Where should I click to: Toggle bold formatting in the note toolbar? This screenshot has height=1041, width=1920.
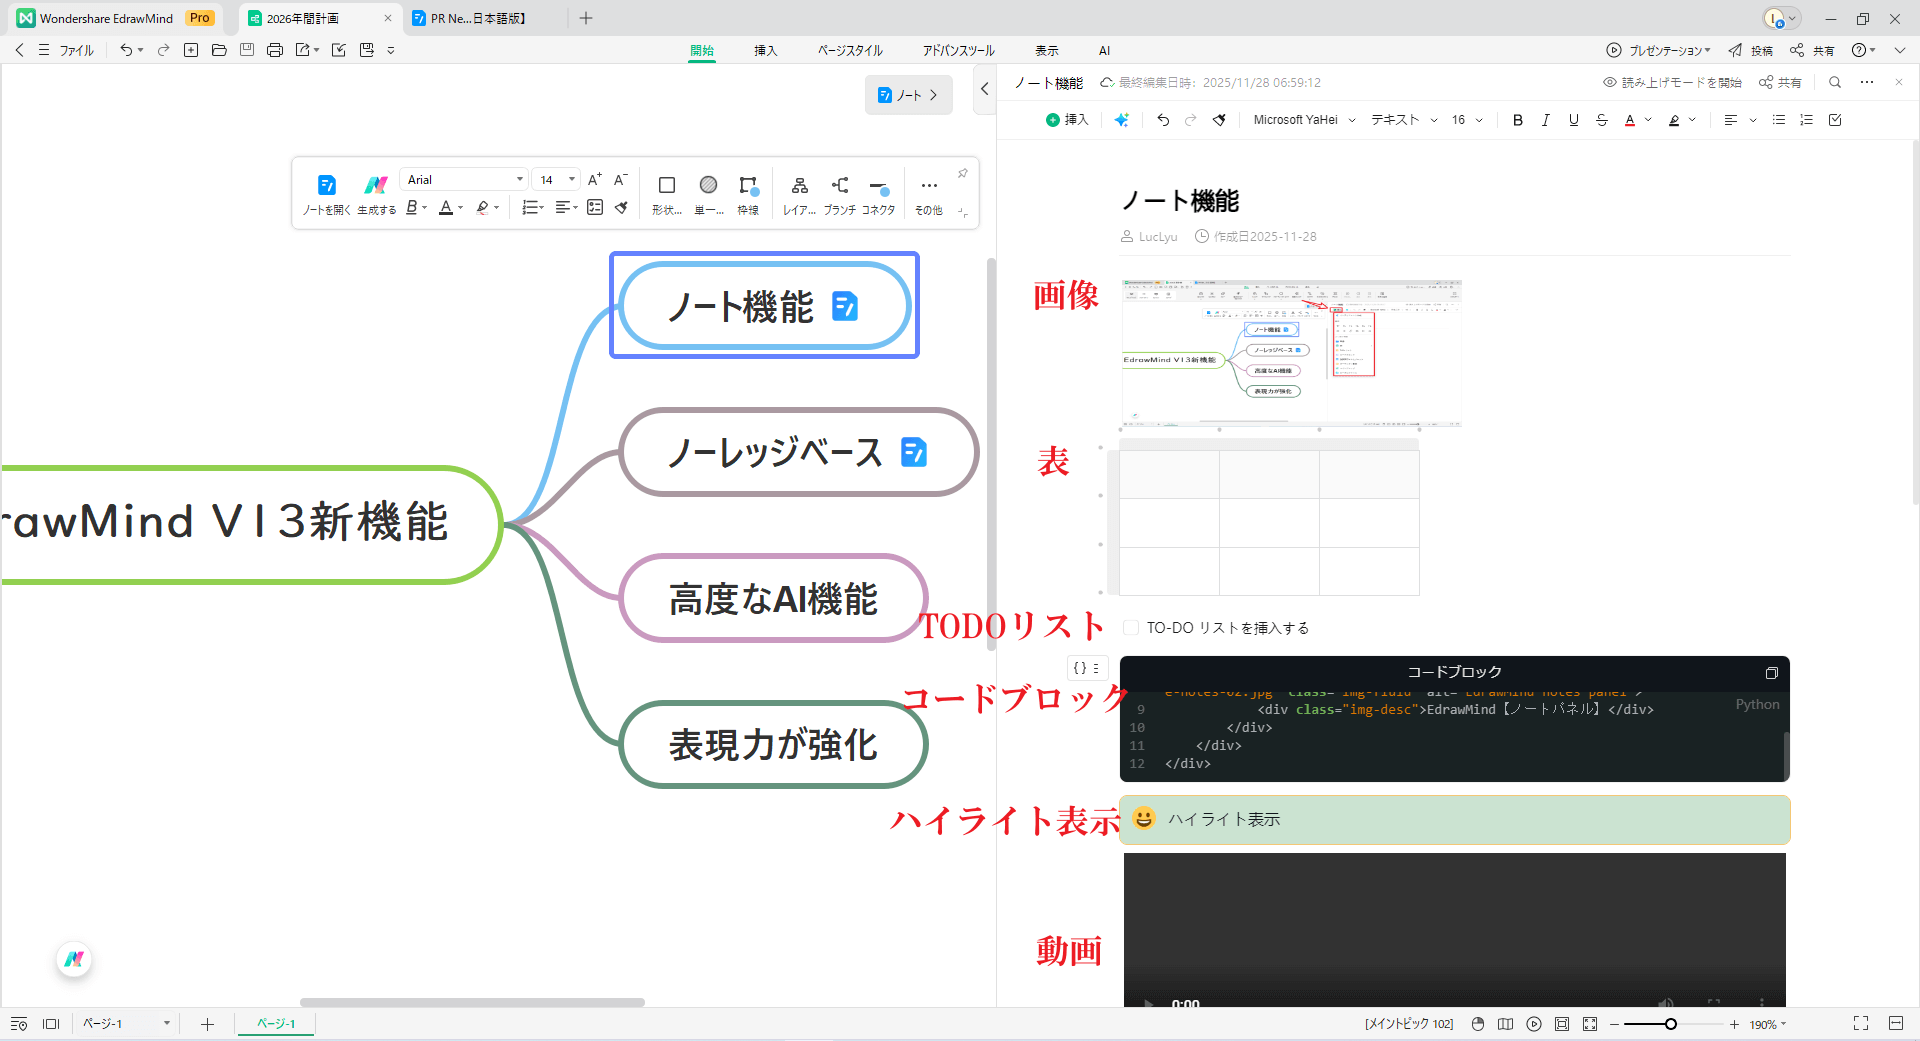pyautogui.click(x=1517, y=119)
